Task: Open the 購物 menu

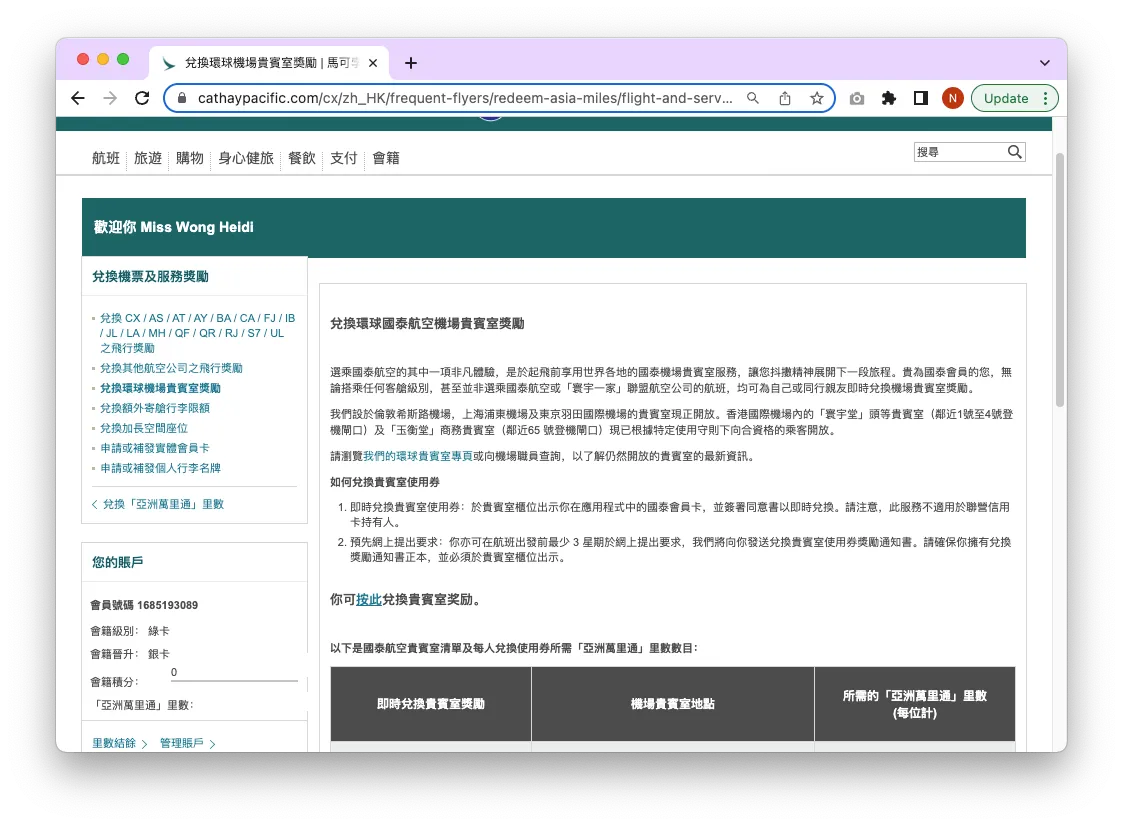Action: pyautogui.click(x=190, y=158)
